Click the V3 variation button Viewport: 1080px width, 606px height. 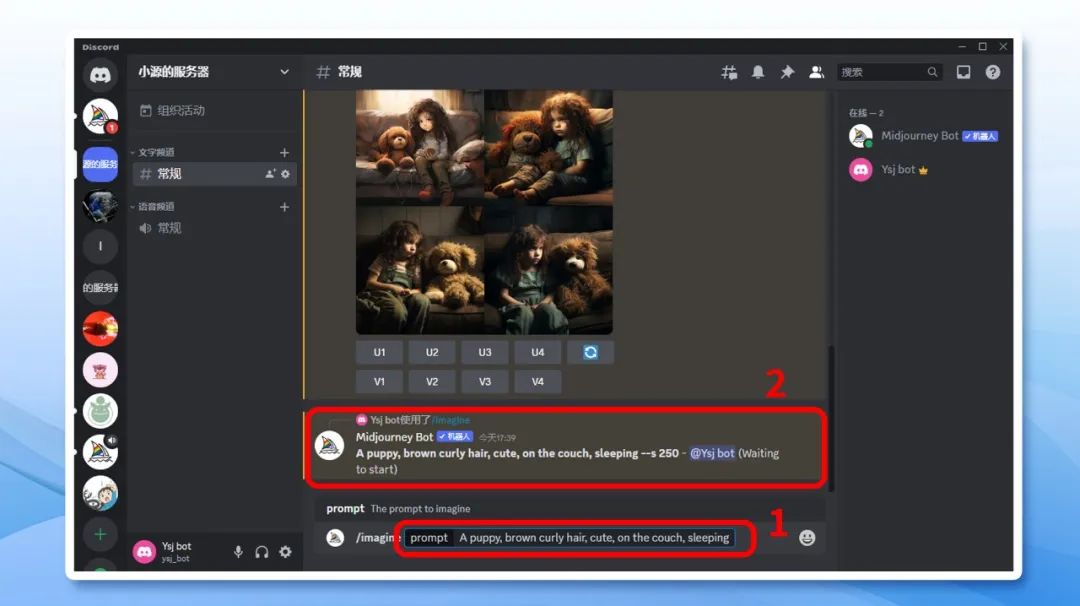pos(485,382)
